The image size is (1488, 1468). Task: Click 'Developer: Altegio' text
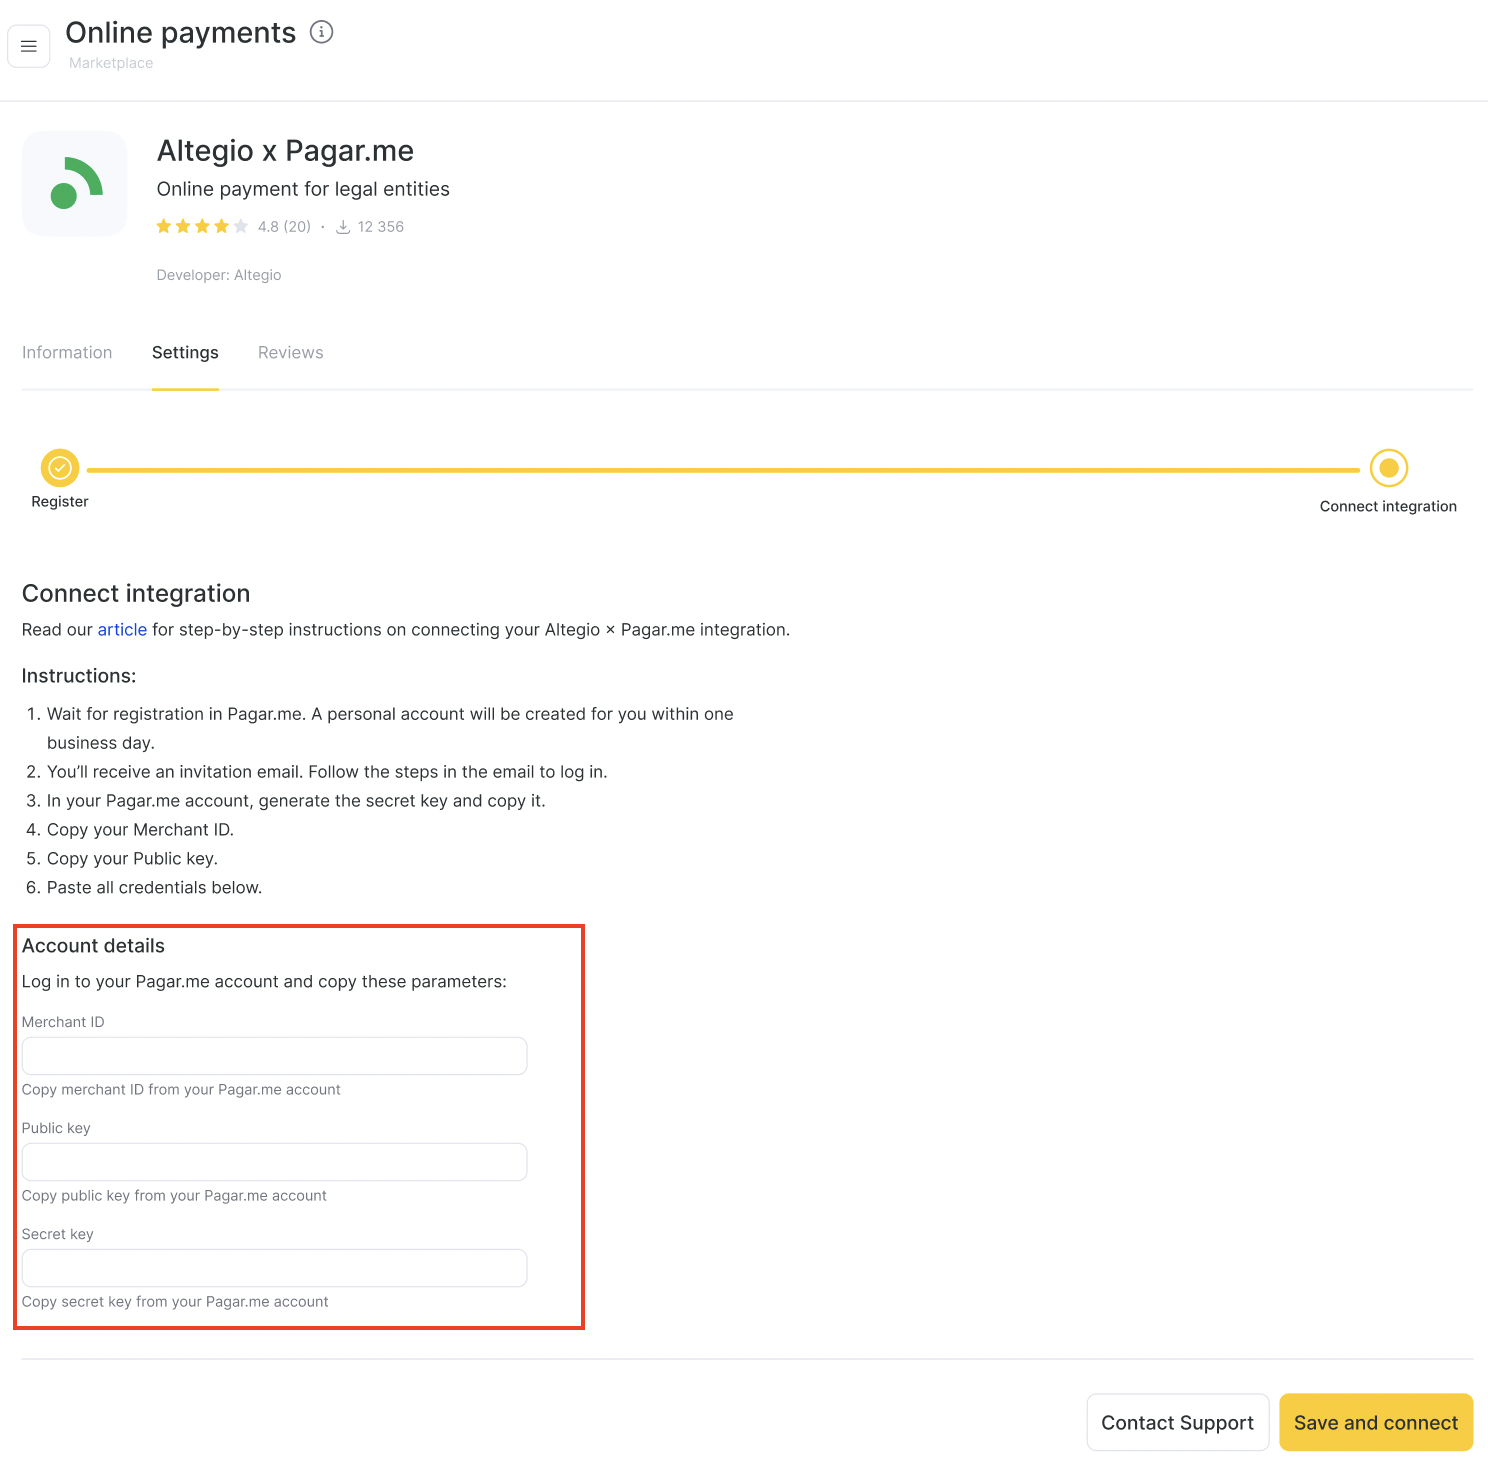tap(219, 275)
